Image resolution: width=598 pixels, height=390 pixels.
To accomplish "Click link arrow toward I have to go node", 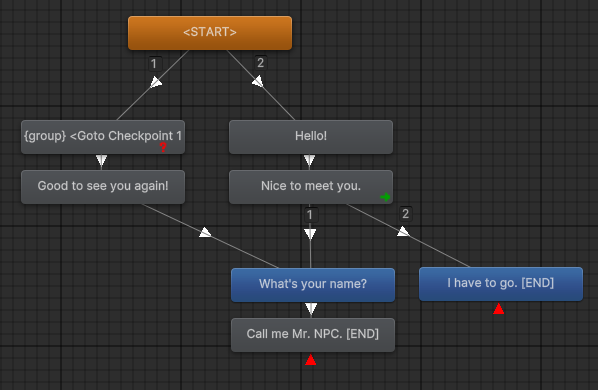I will click(x=403, y=231).
